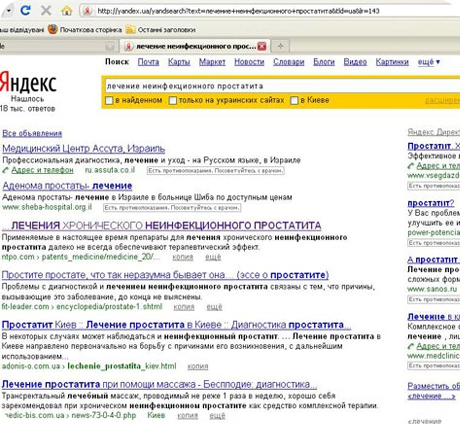Open the www.sanos.ru sidebar ad URL
Image resolution: width=460 pixels, height=424 pixels.
(432, 289)
